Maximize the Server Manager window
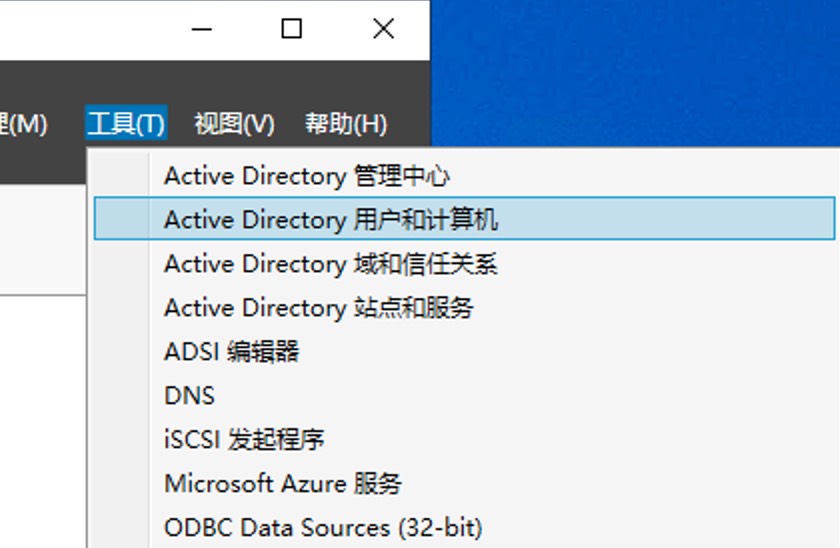 (291, 30)
